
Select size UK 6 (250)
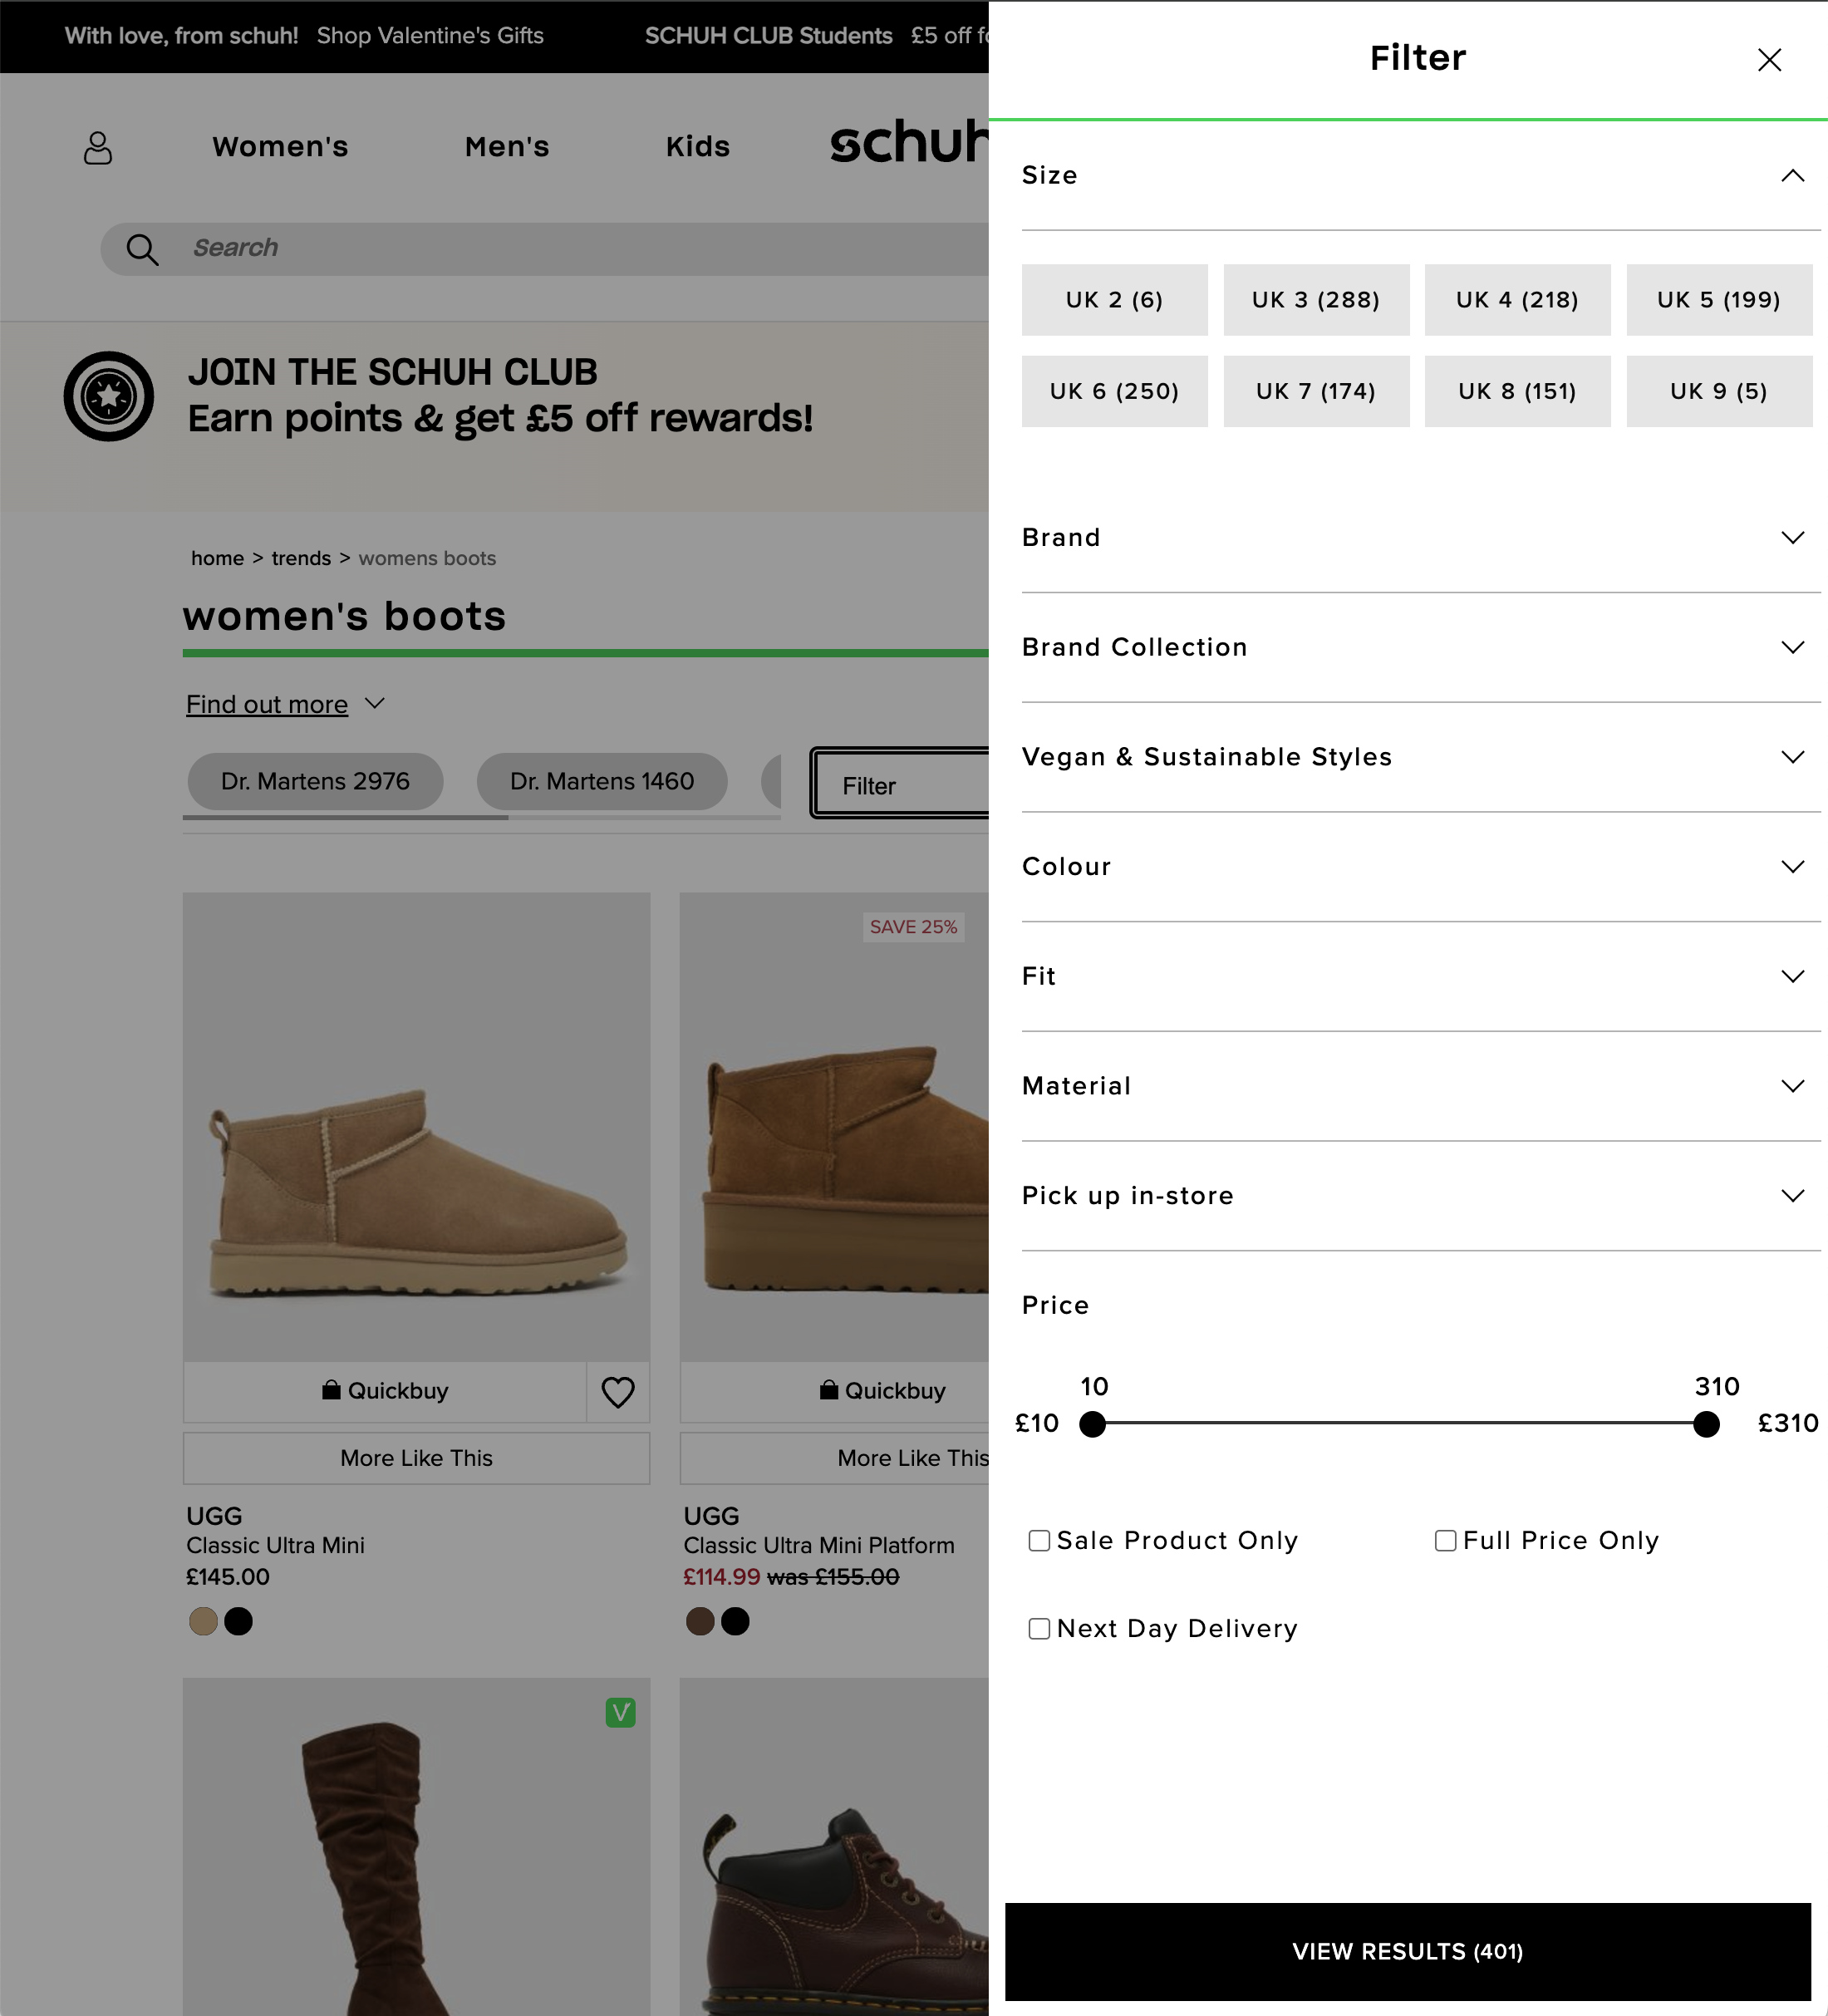tap(1114, 391)
